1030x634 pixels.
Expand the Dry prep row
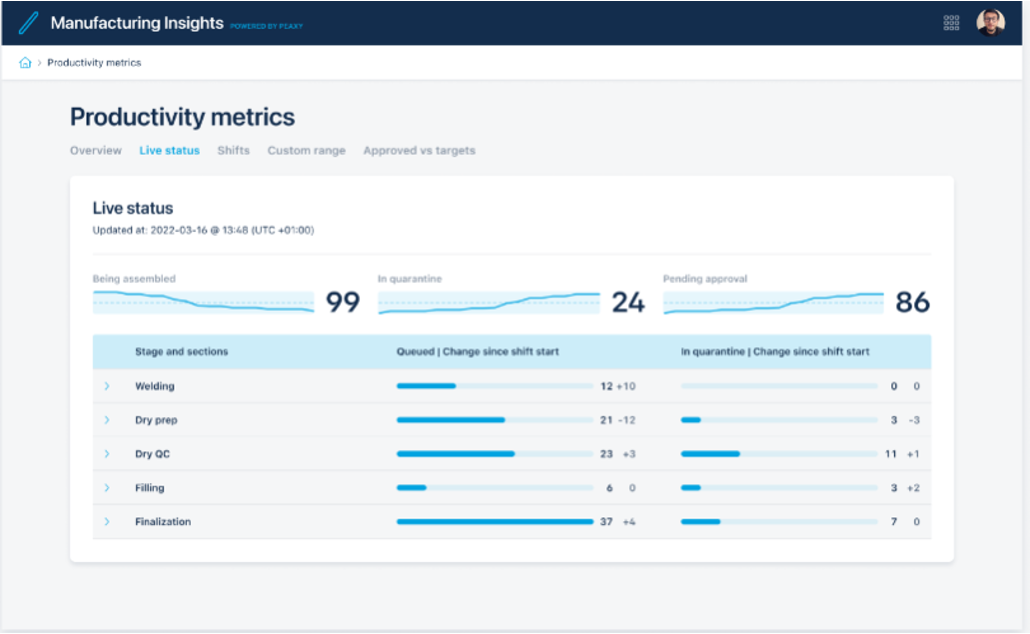(107, 420)
